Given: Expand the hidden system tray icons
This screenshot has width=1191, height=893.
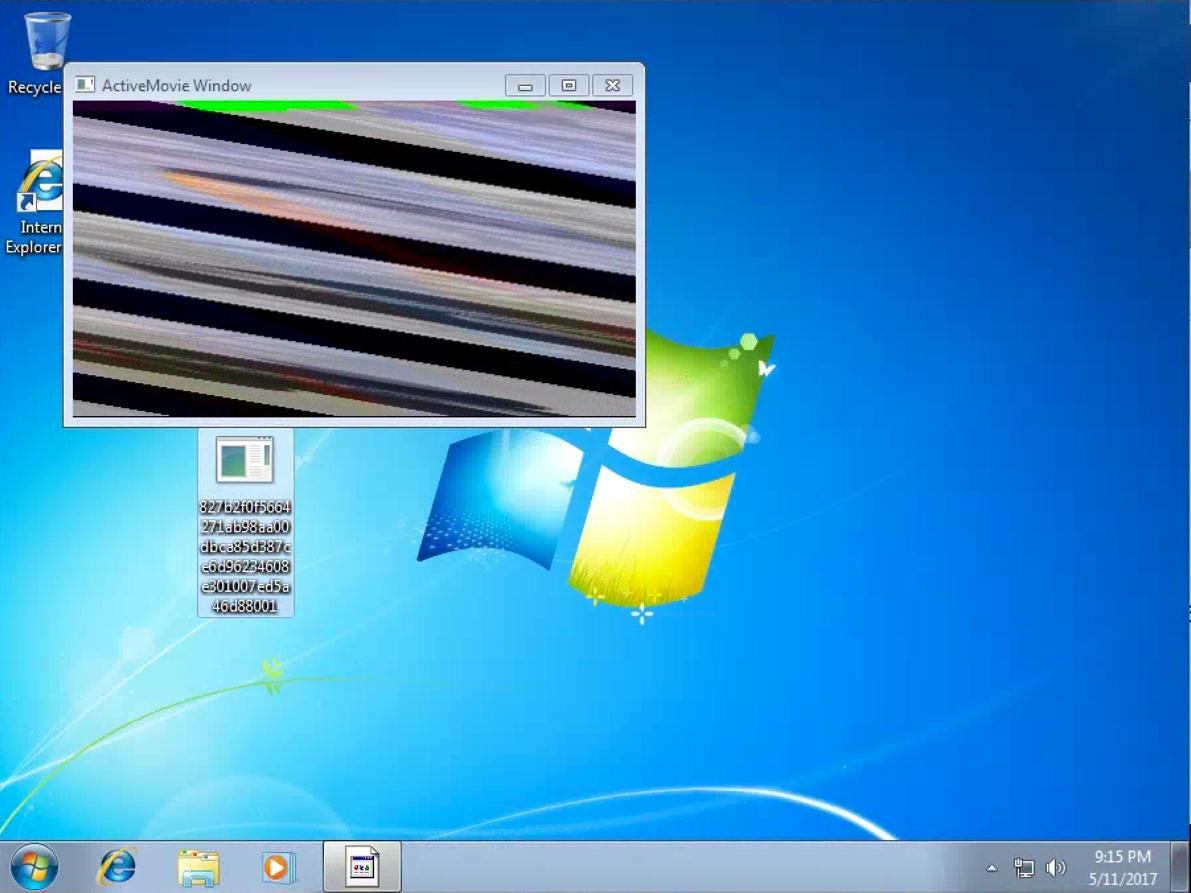Looking at the screenshot, I should (992, 868).
